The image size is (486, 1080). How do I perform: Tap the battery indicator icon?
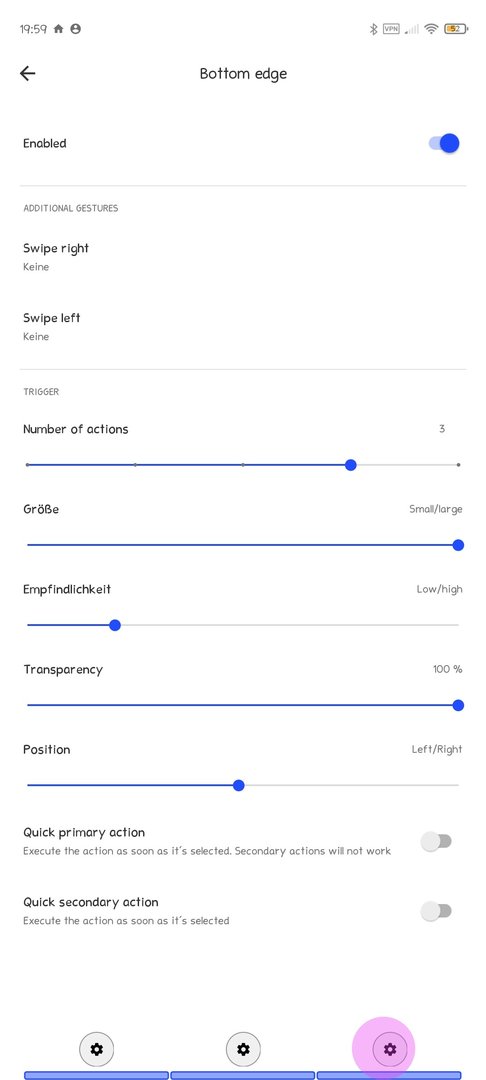click(x=456, y=29)
